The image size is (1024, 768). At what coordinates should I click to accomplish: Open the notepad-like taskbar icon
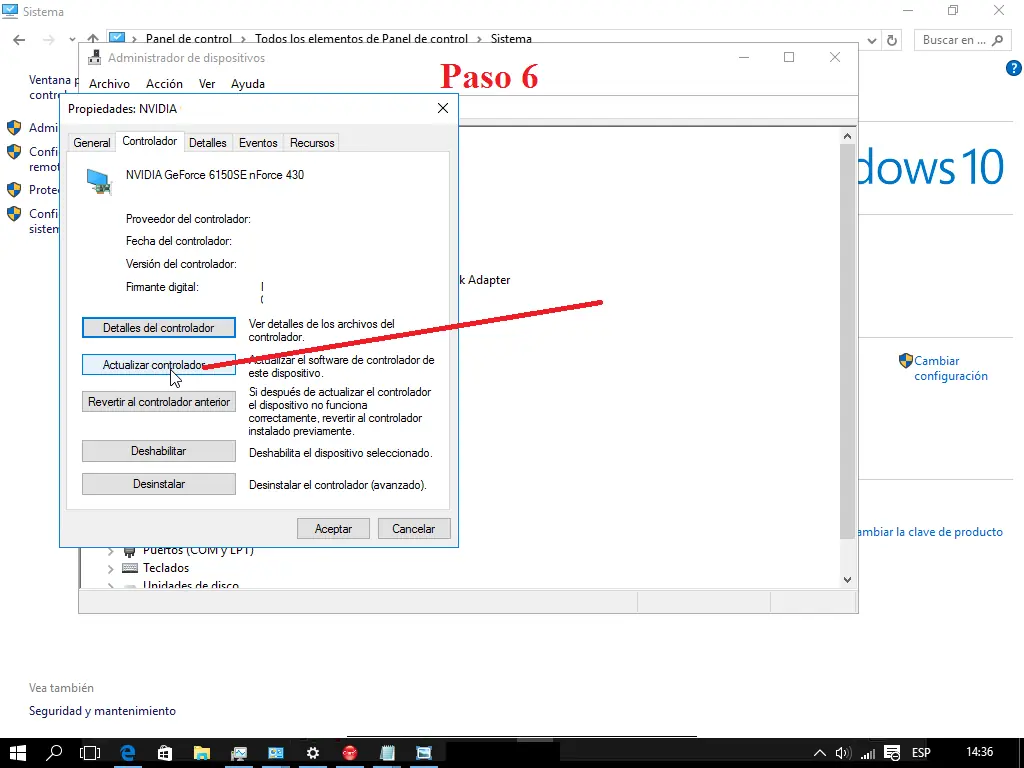(387, 753)
